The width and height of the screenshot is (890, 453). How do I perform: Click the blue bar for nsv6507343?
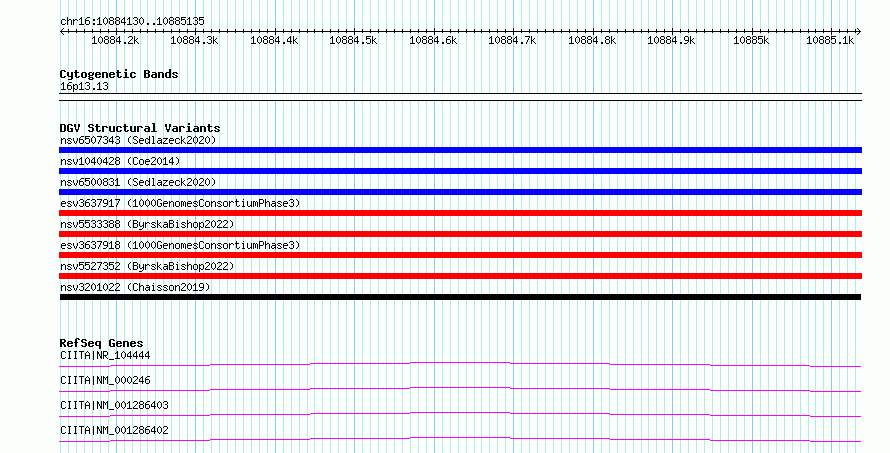460,150
